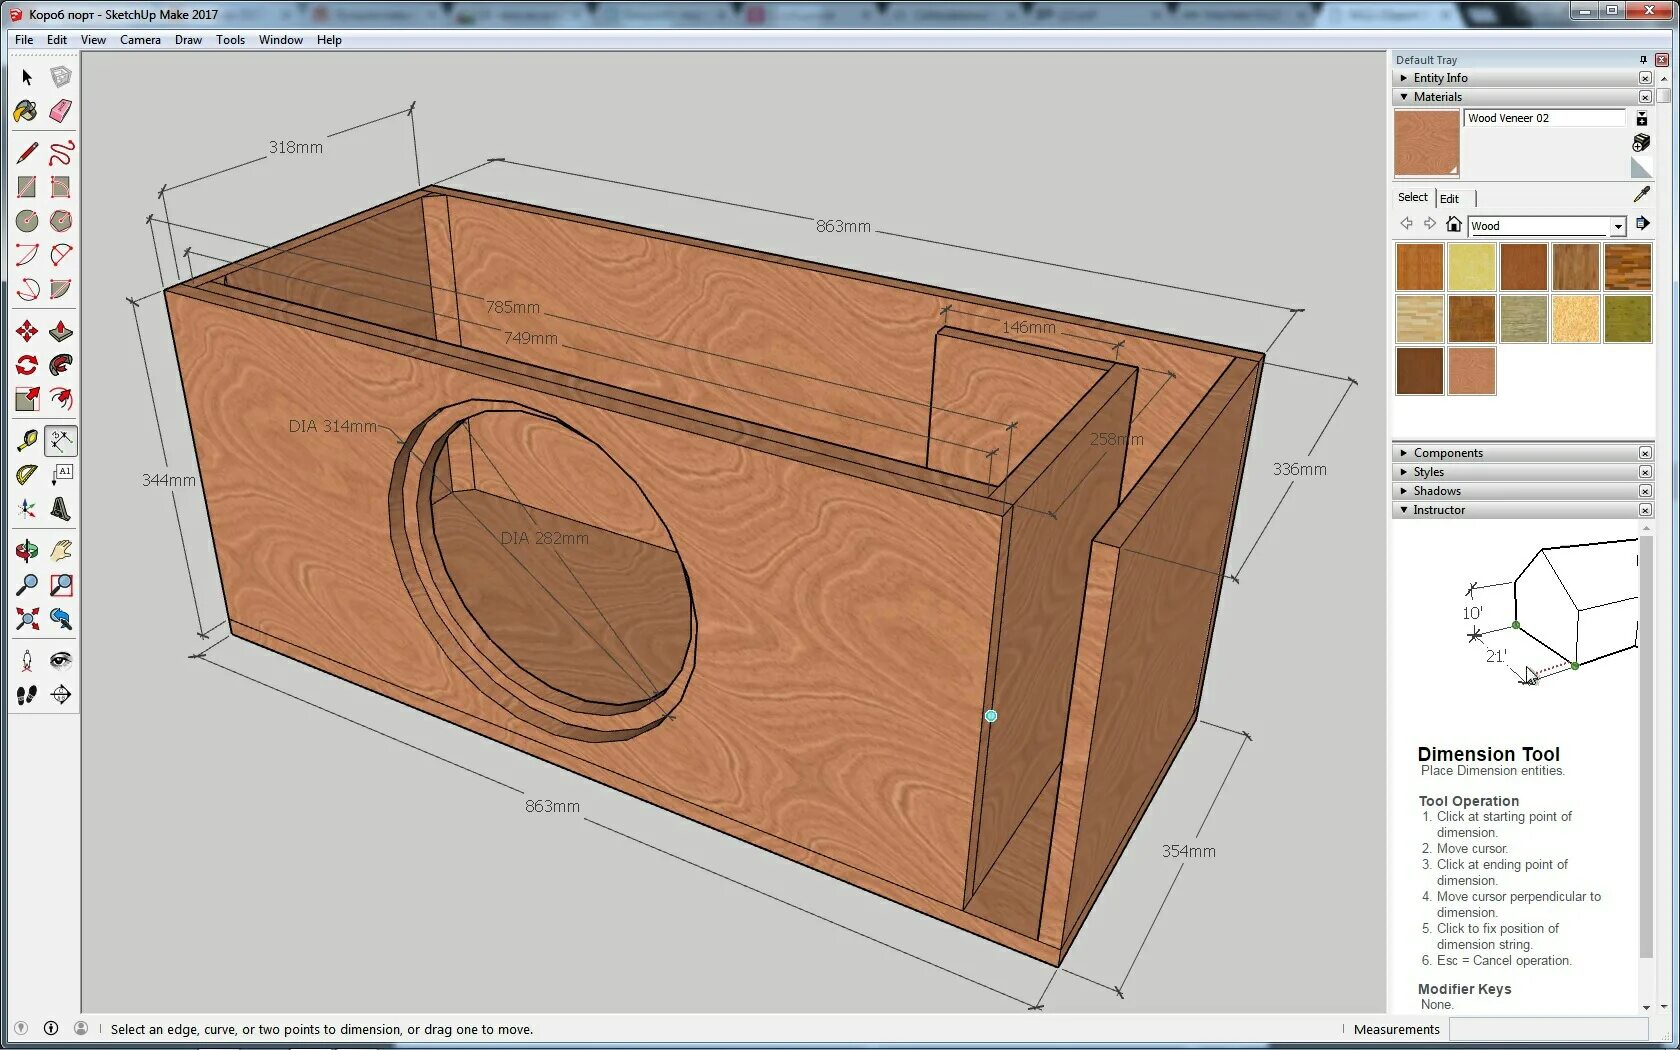Pick the material sample eyedropper
Image resolution: width=1680 pixels, height=1050 pixels.
[1641, 194]
